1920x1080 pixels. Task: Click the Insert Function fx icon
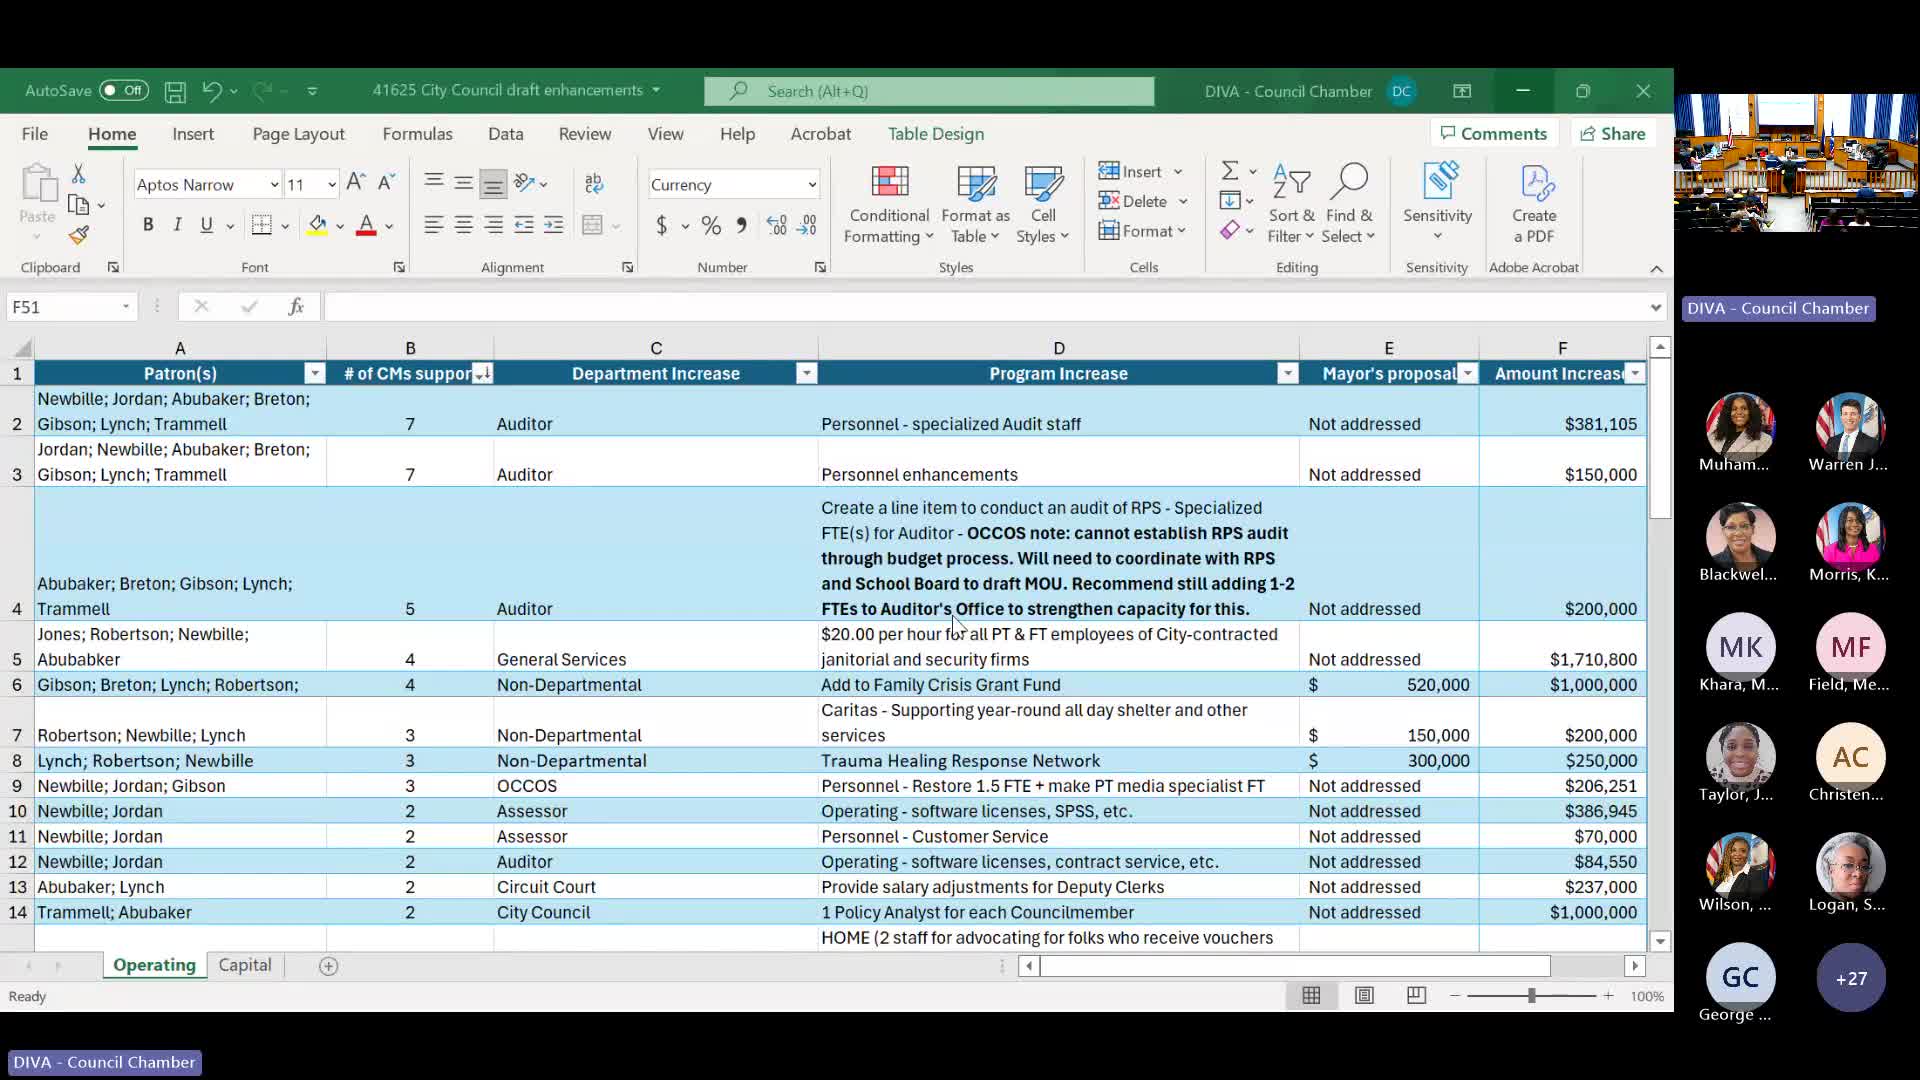pos(296,307)
